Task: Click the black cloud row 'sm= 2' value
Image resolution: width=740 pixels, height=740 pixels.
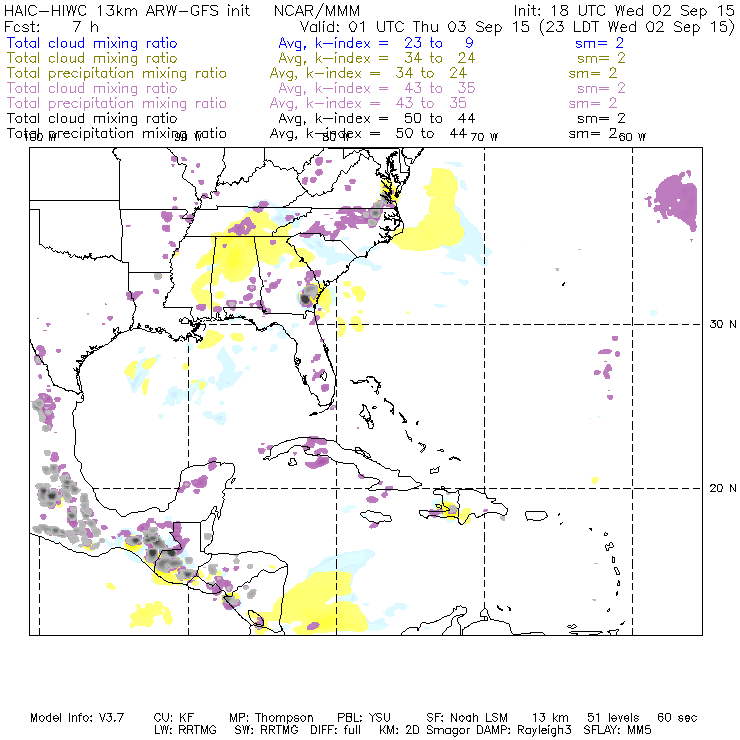Action: coord(601,118)
